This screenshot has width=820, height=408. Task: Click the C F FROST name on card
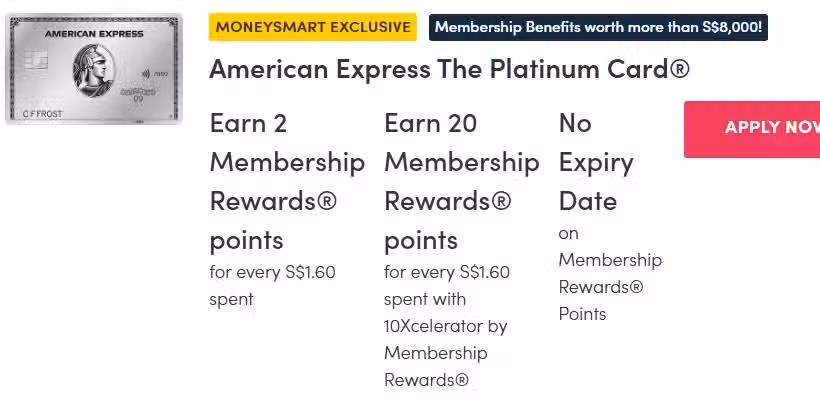coord(42,114)
